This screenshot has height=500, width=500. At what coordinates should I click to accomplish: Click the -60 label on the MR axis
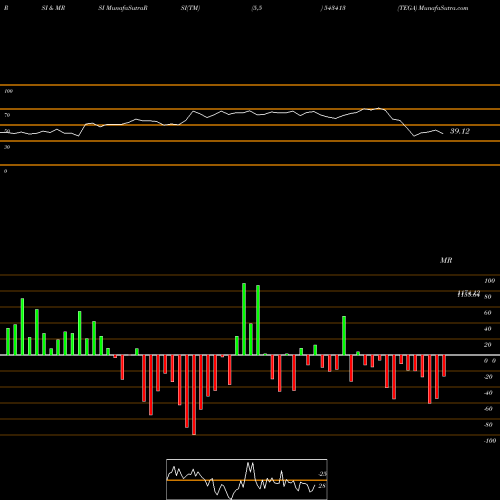pyautogui.click(x=488, y=409)
